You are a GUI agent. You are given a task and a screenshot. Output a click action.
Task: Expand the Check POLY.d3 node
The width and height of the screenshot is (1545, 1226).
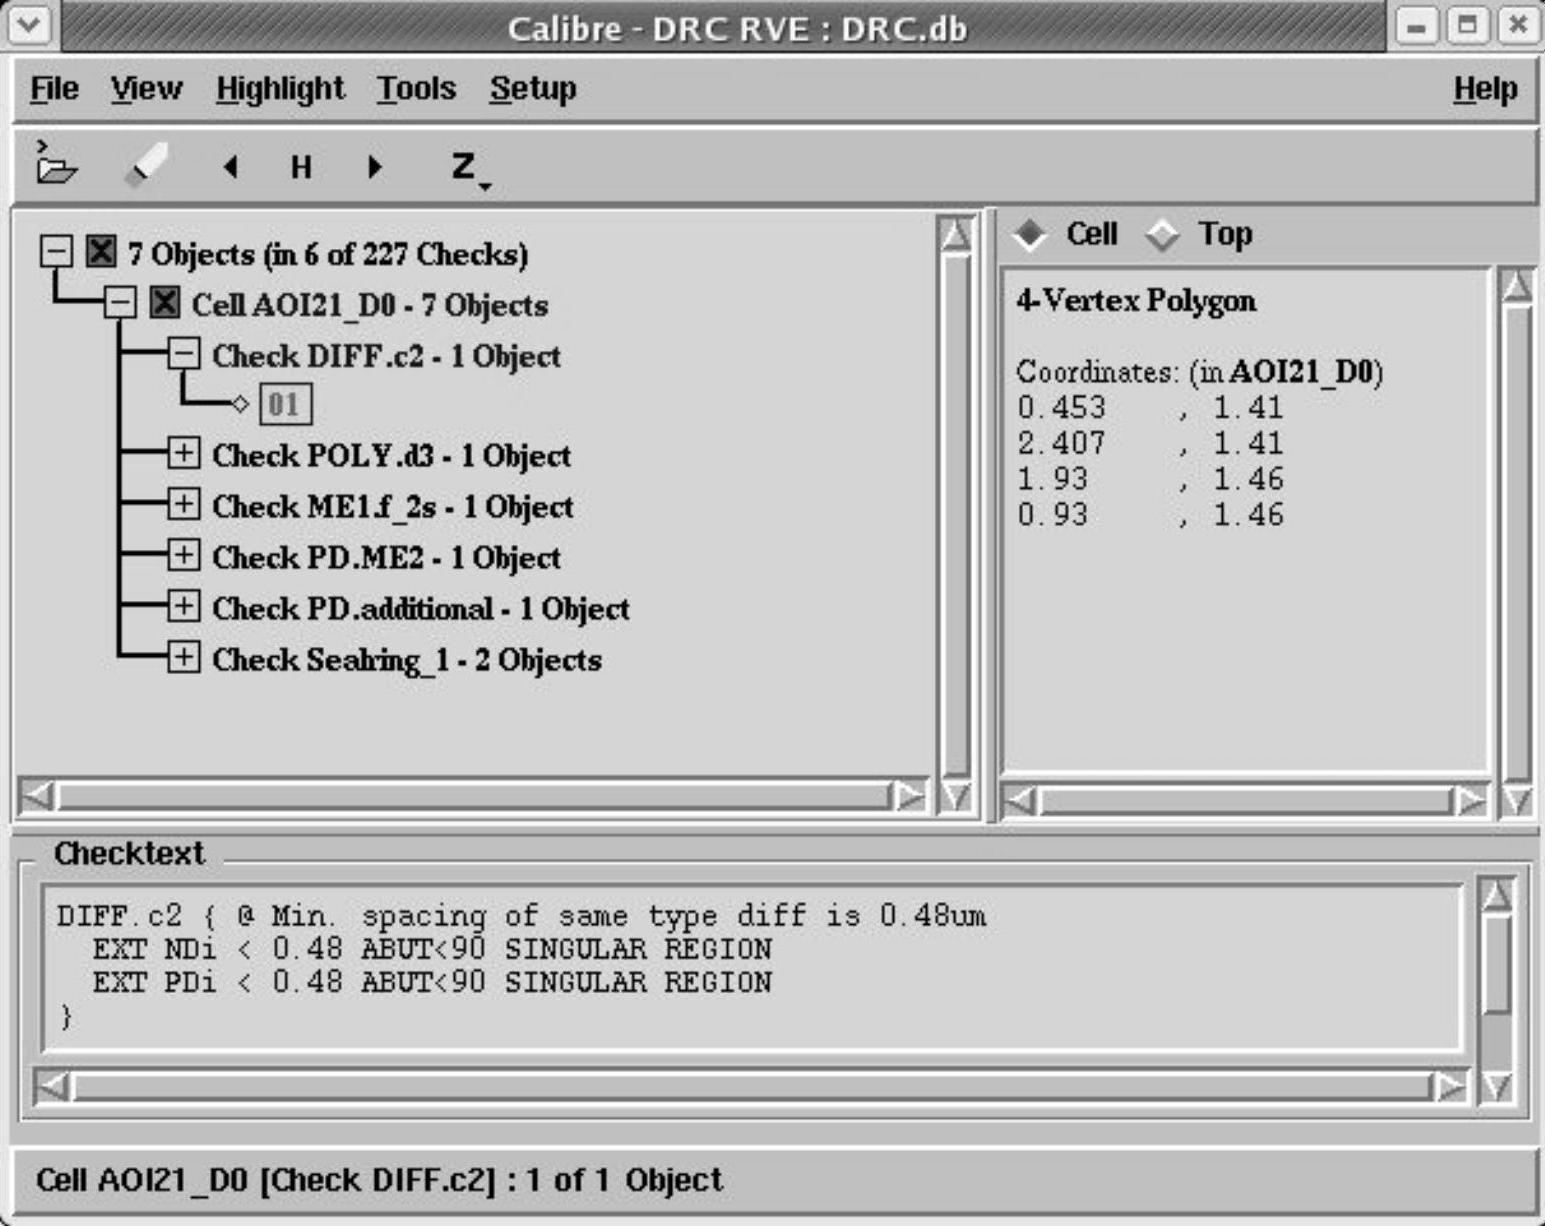pos(183,453)
